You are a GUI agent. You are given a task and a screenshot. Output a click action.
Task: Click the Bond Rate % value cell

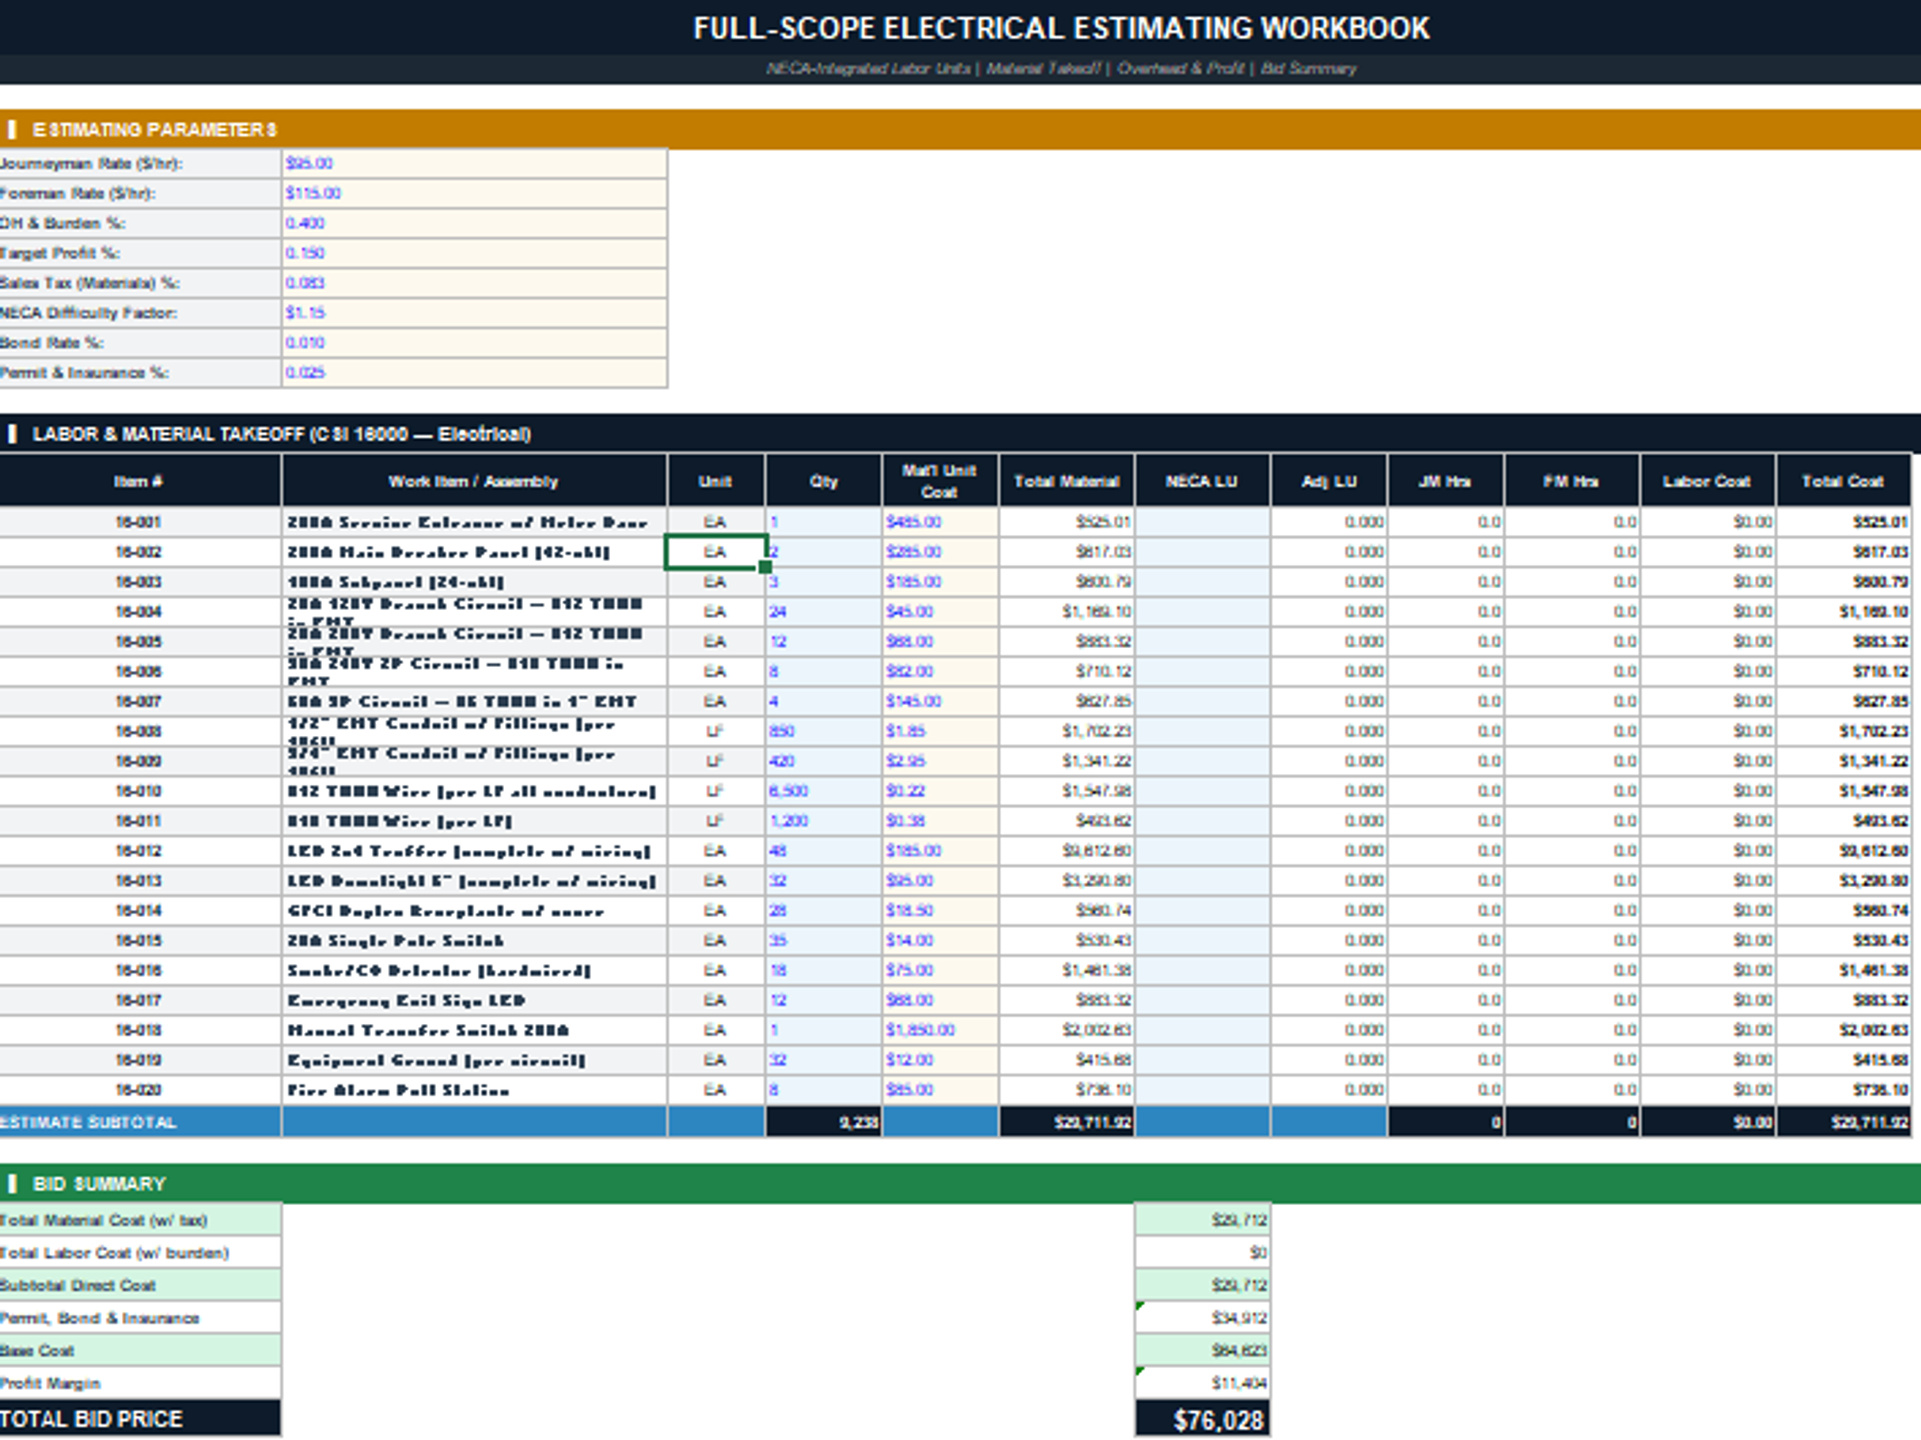coord(474,343)
